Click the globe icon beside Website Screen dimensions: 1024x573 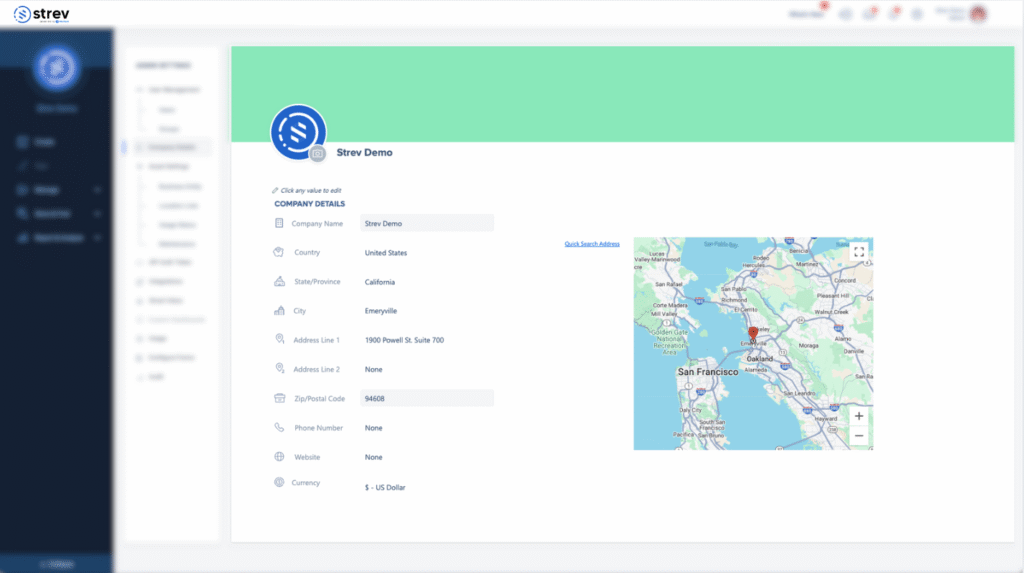tap(279, 457)
